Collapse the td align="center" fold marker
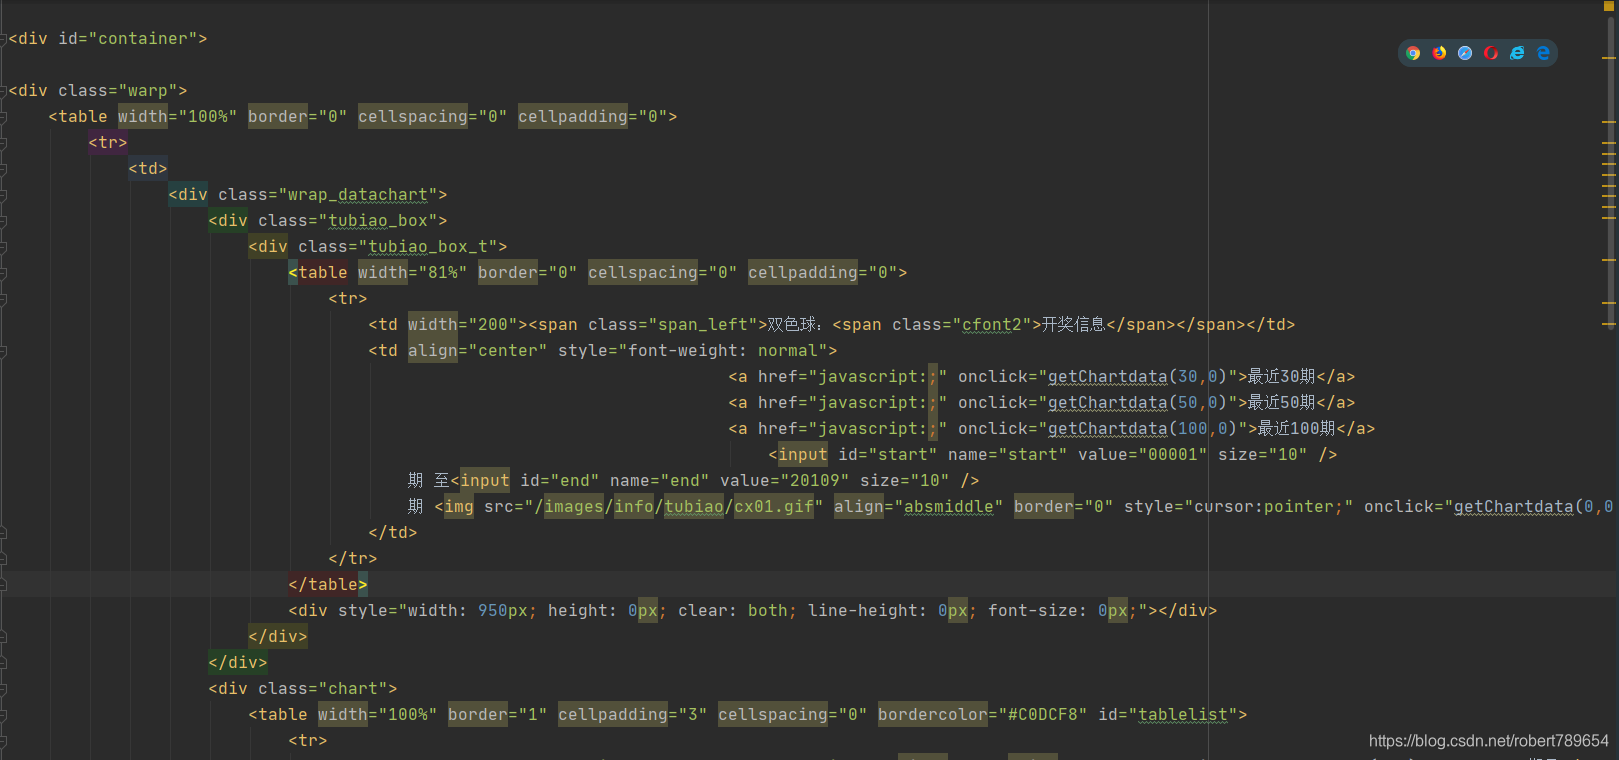The image size is (1619, 760). tap(3, 351)
